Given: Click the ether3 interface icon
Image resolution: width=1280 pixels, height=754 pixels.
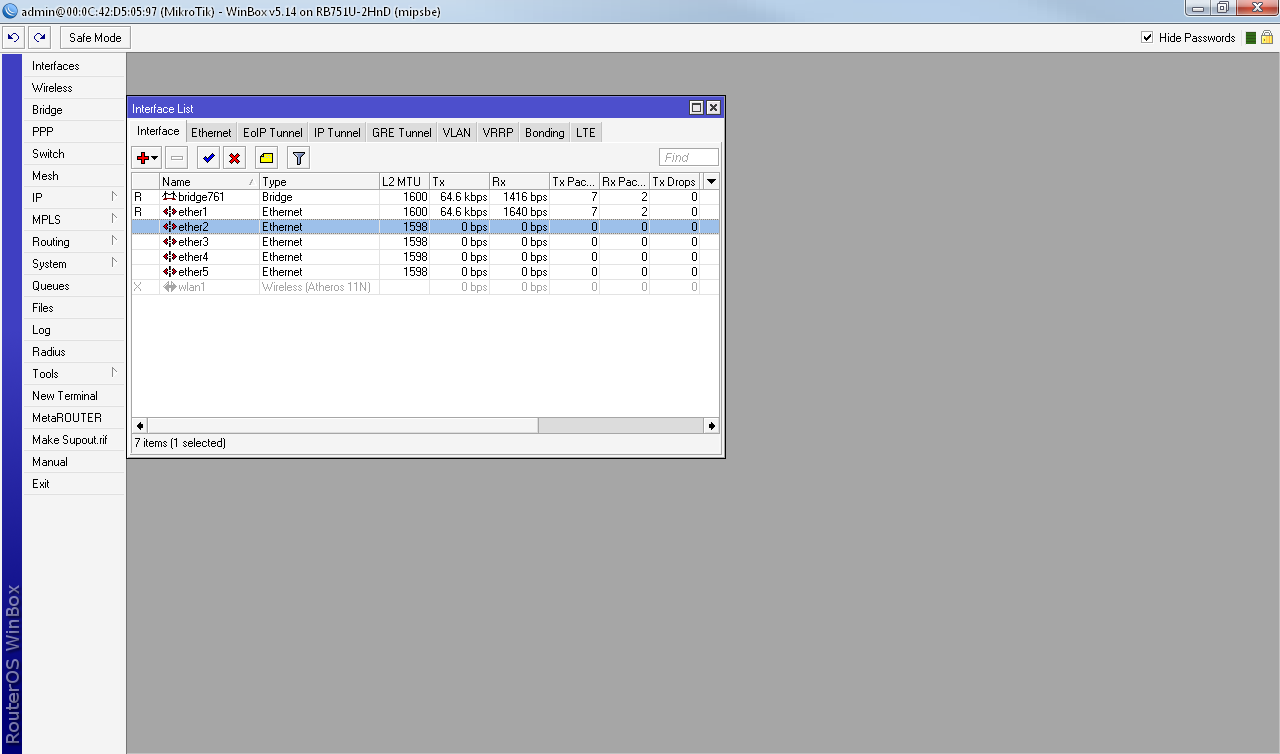Looking at the screenshot, I should pyautogui.click(x=169, y=242).
